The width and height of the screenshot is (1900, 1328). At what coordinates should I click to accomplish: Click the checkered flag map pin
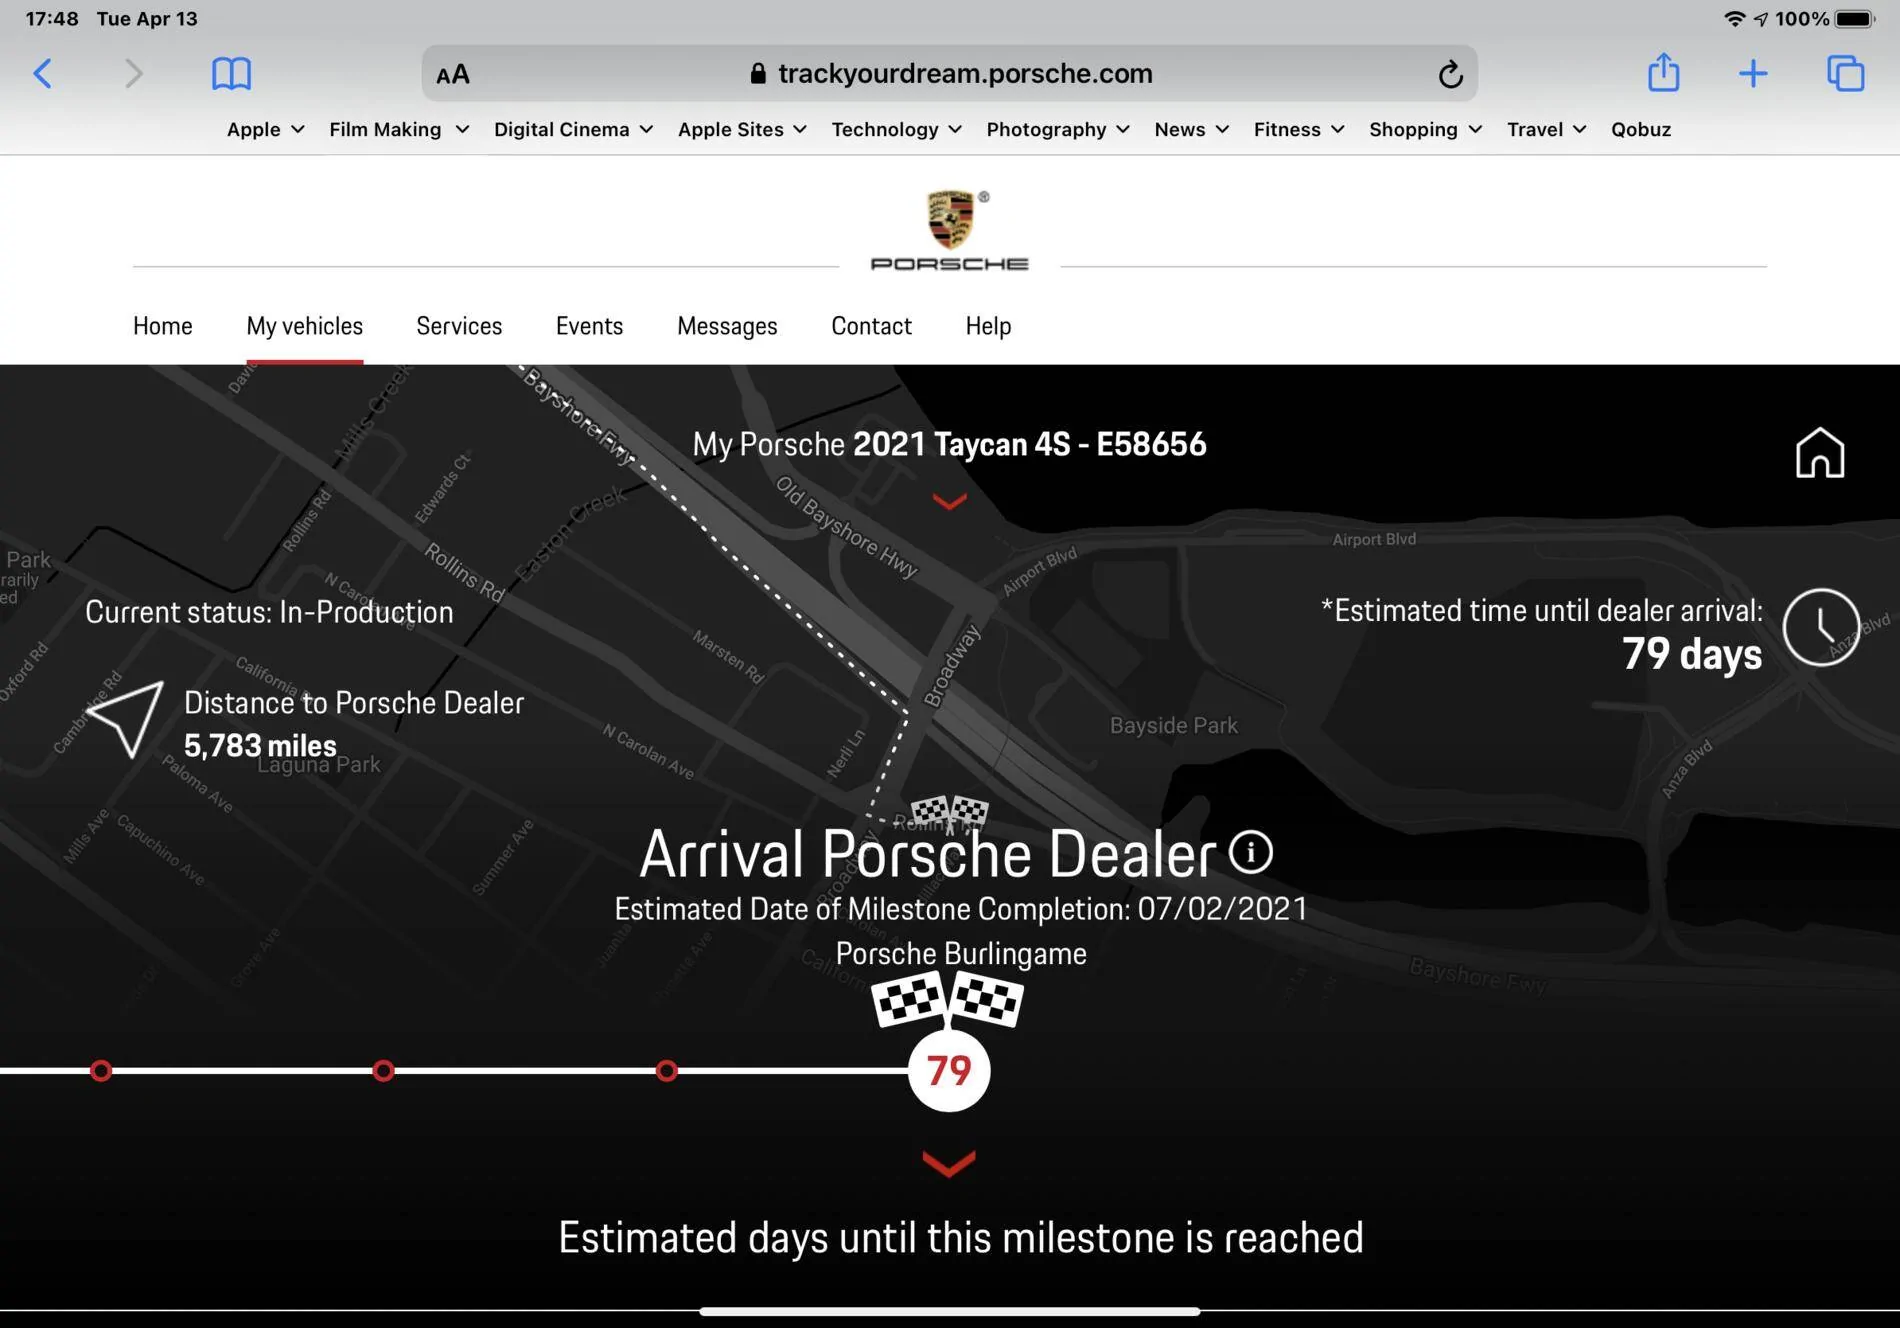[x=949, y=813]
